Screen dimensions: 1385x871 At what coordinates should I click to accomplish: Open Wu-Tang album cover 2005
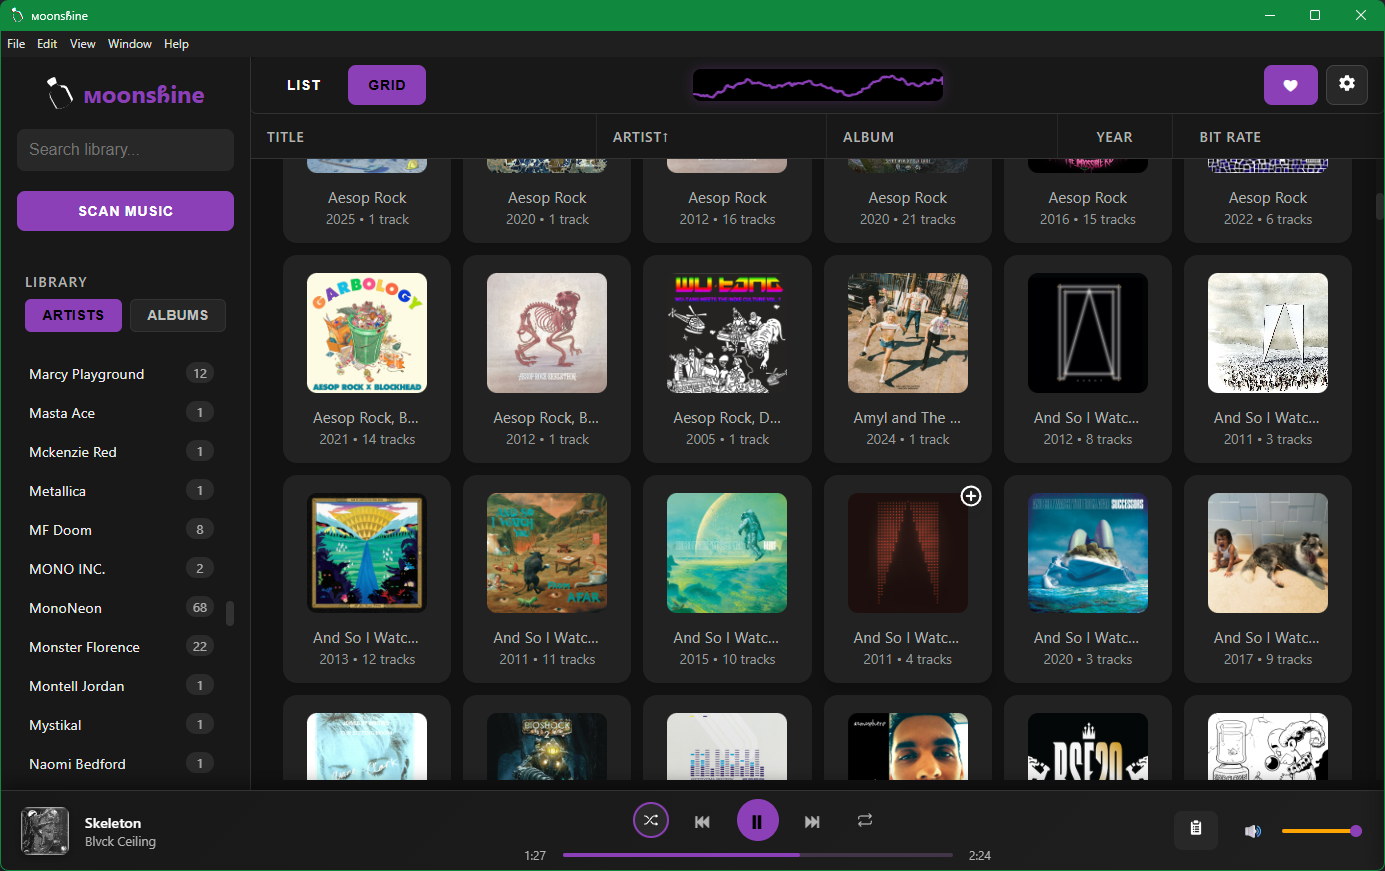click(727, 333)
